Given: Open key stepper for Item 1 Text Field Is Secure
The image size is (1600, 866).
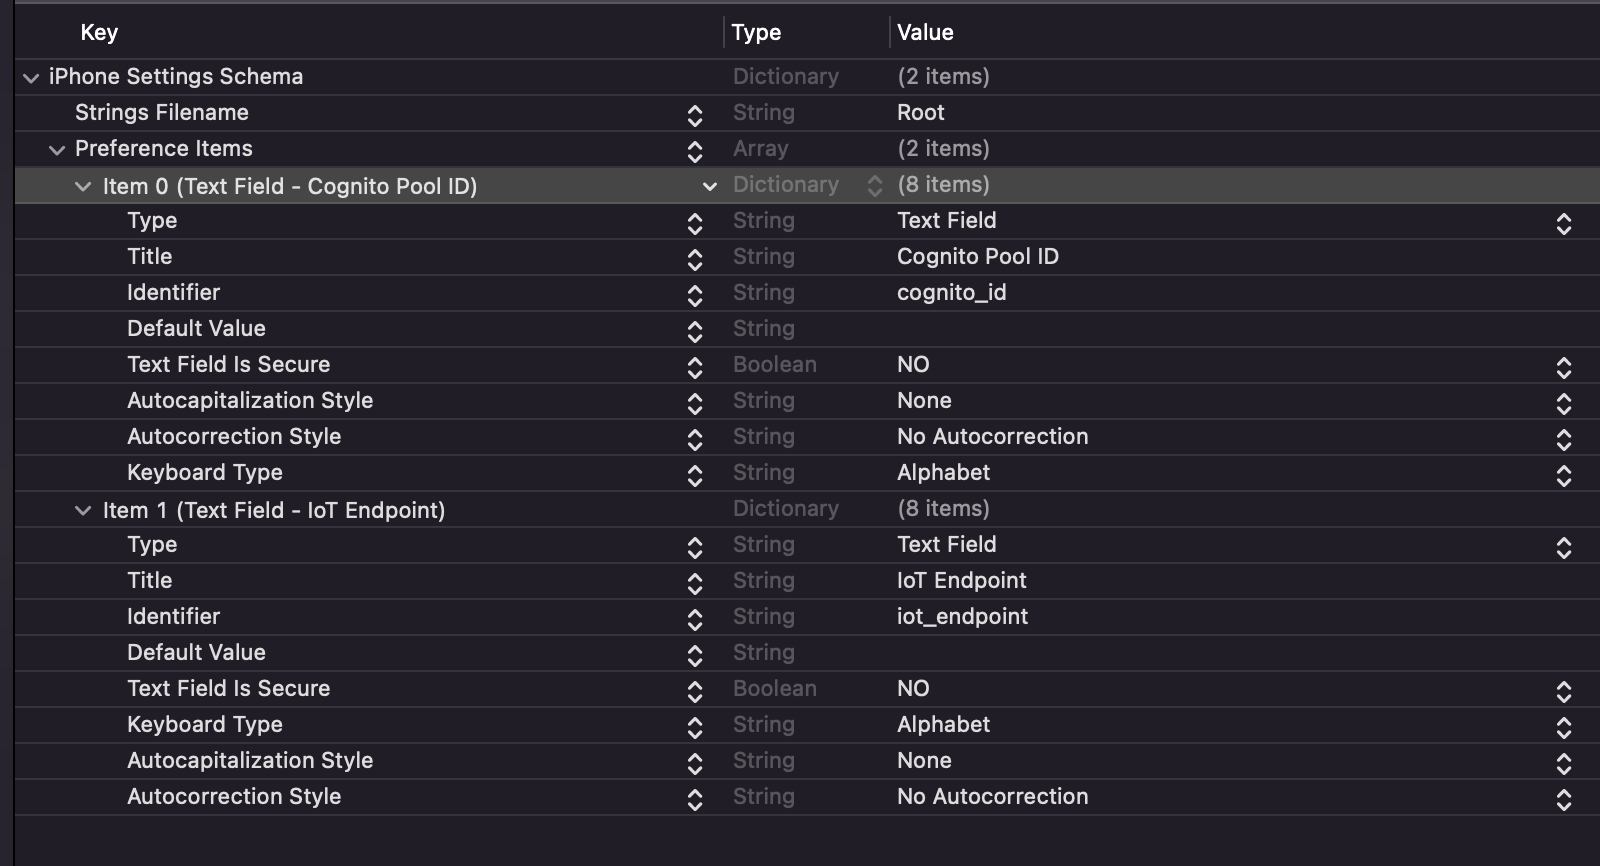Looking at the screenshot, I should tap(695, 691).
